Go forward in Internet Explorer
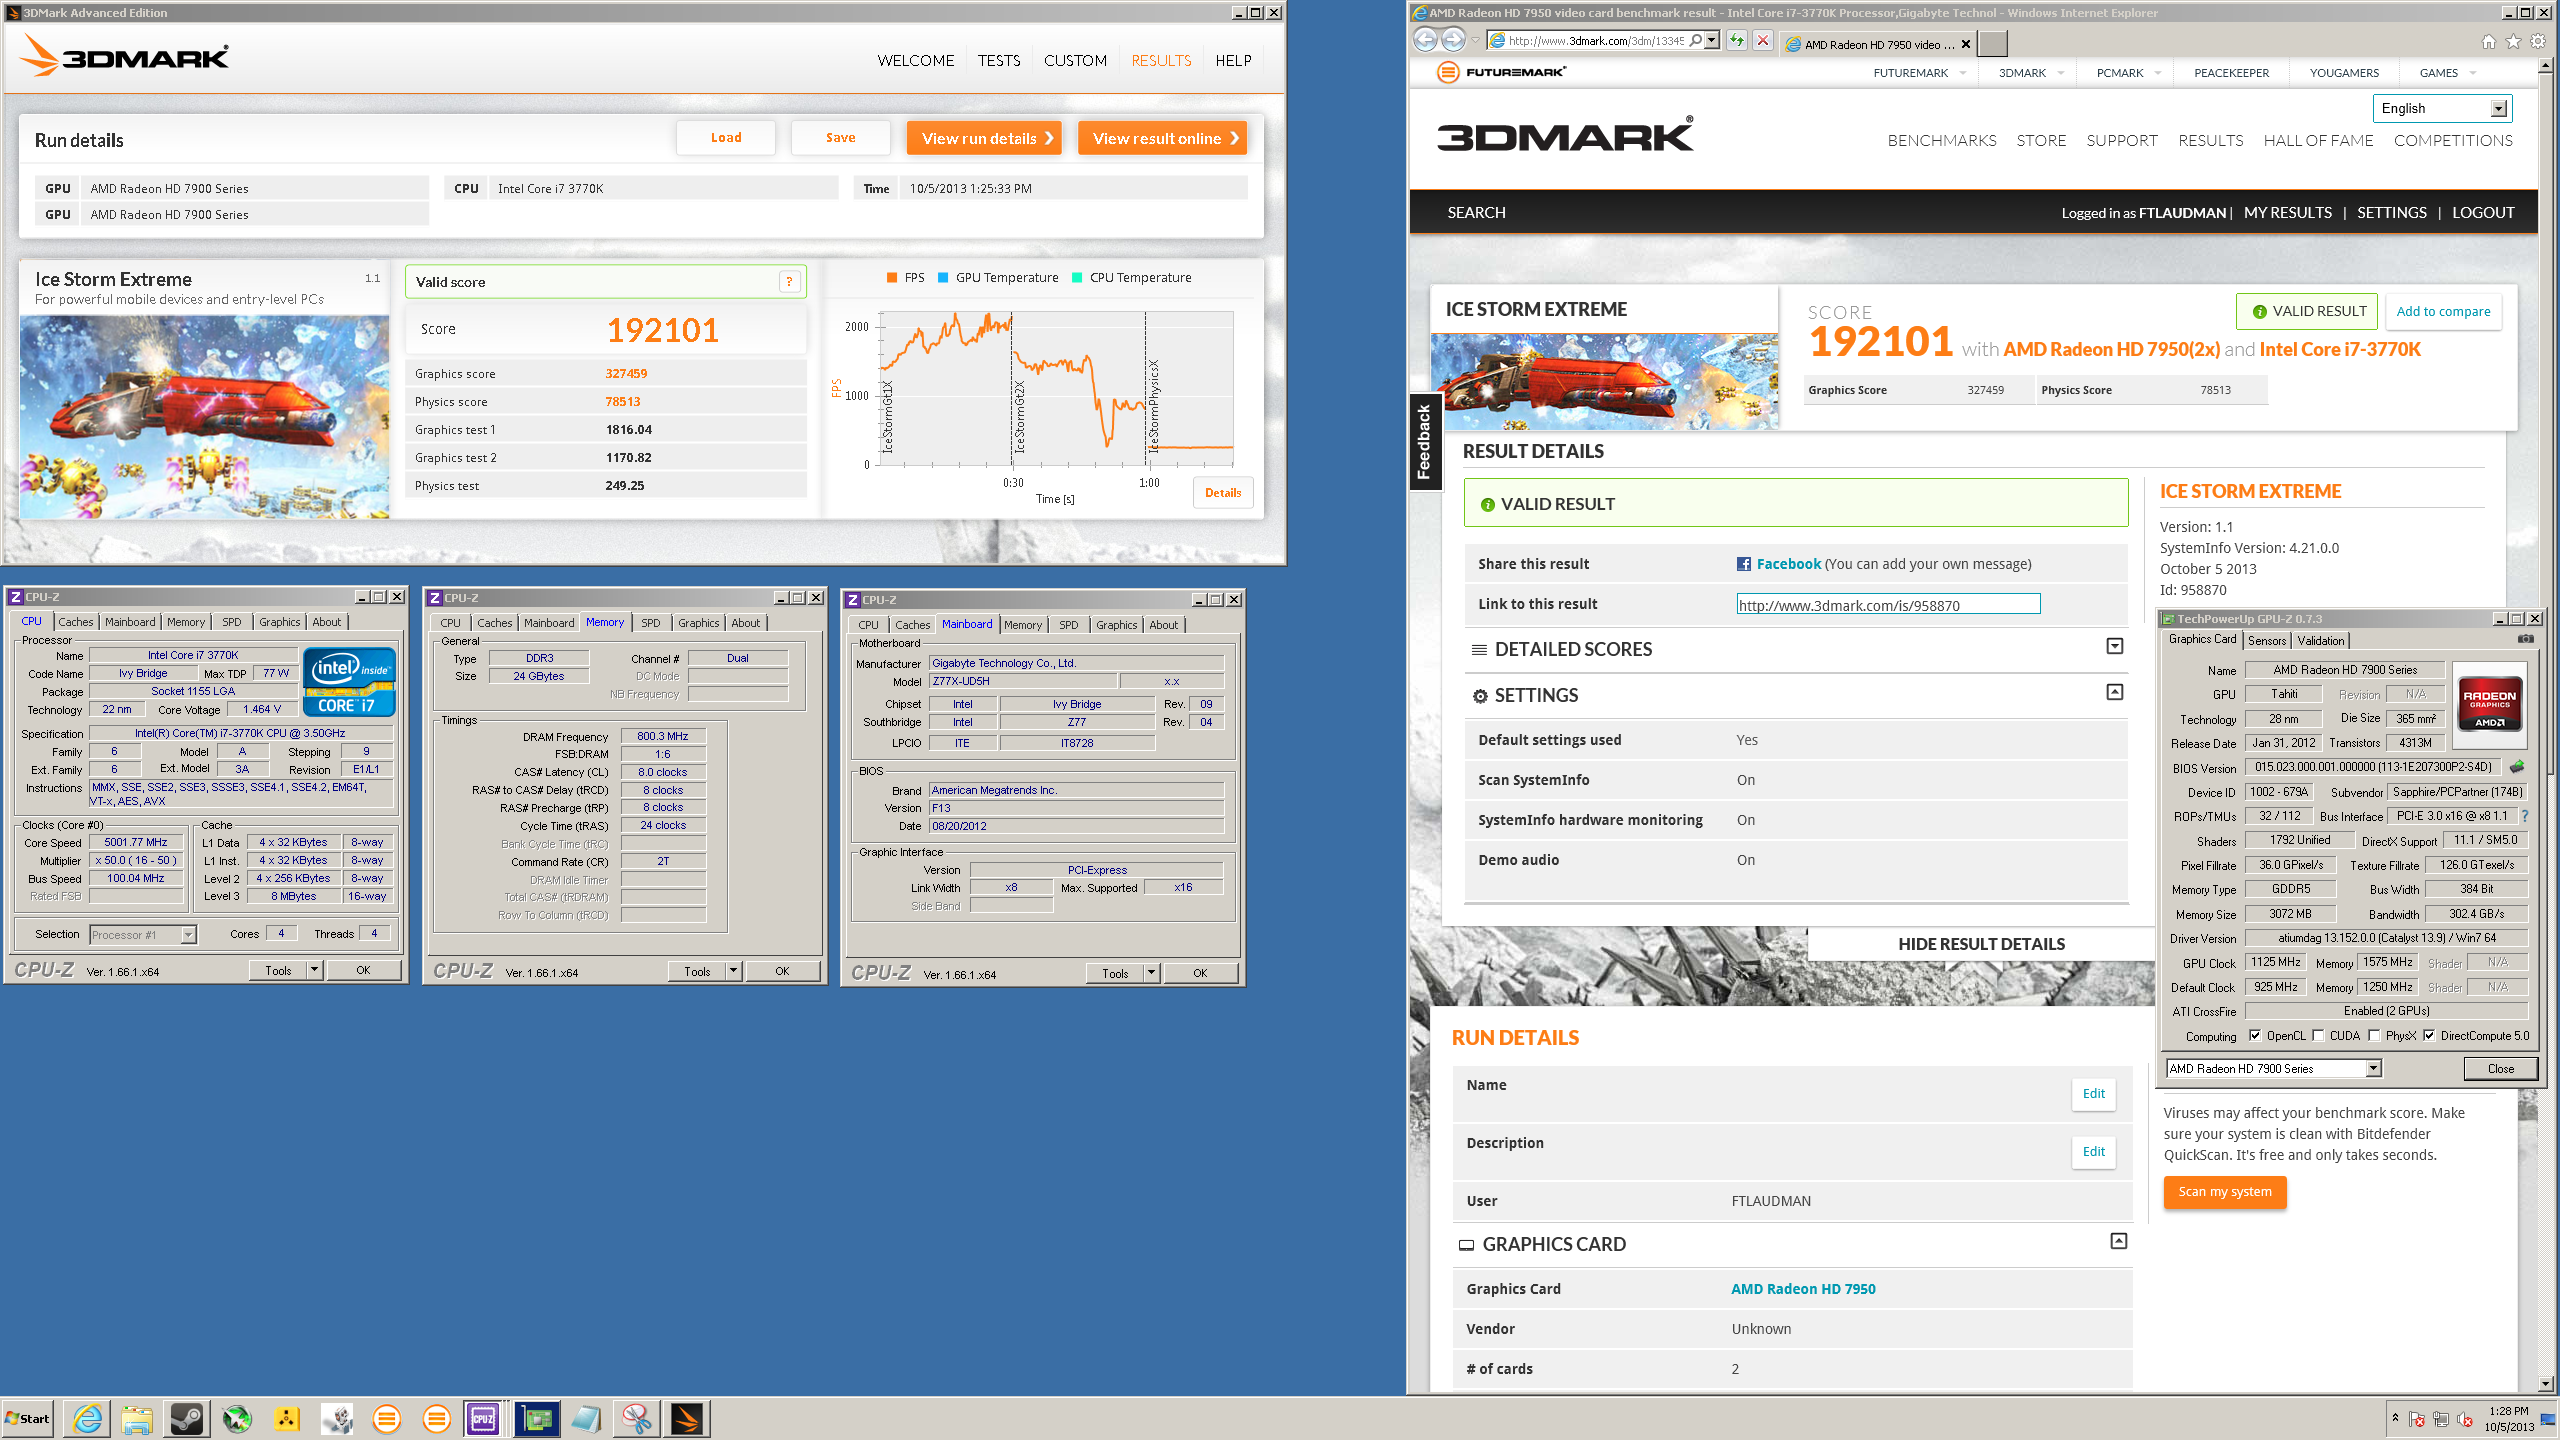This screenshot has height=1440, width=2560. pyautogui.click(x=1453, y=40)
